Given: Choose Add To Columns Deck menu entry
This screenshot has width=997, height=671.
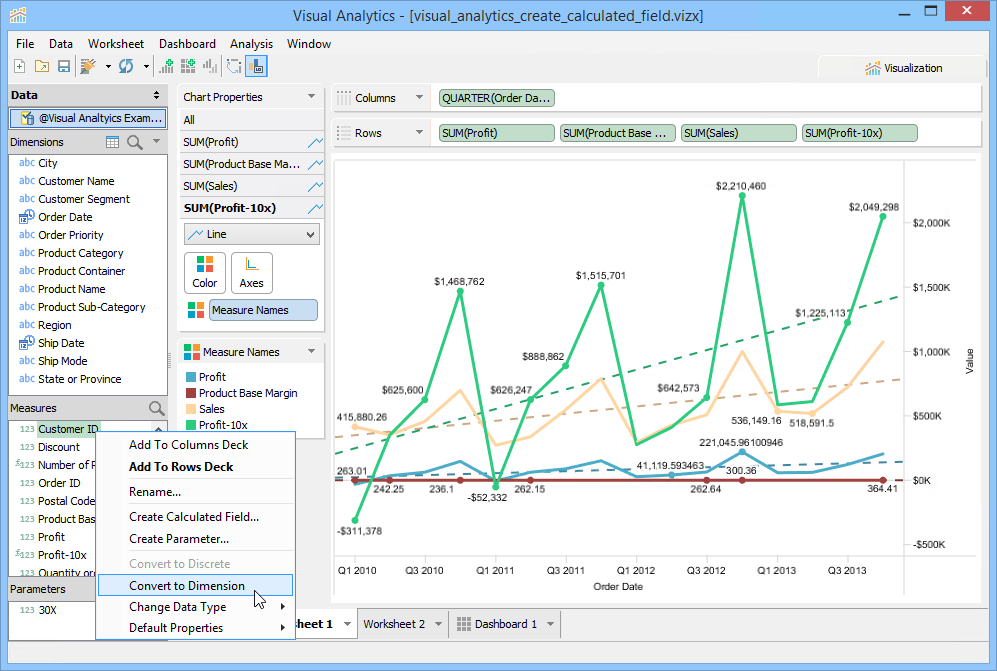Looking at the screenshot, I should (x=195, y=445).
